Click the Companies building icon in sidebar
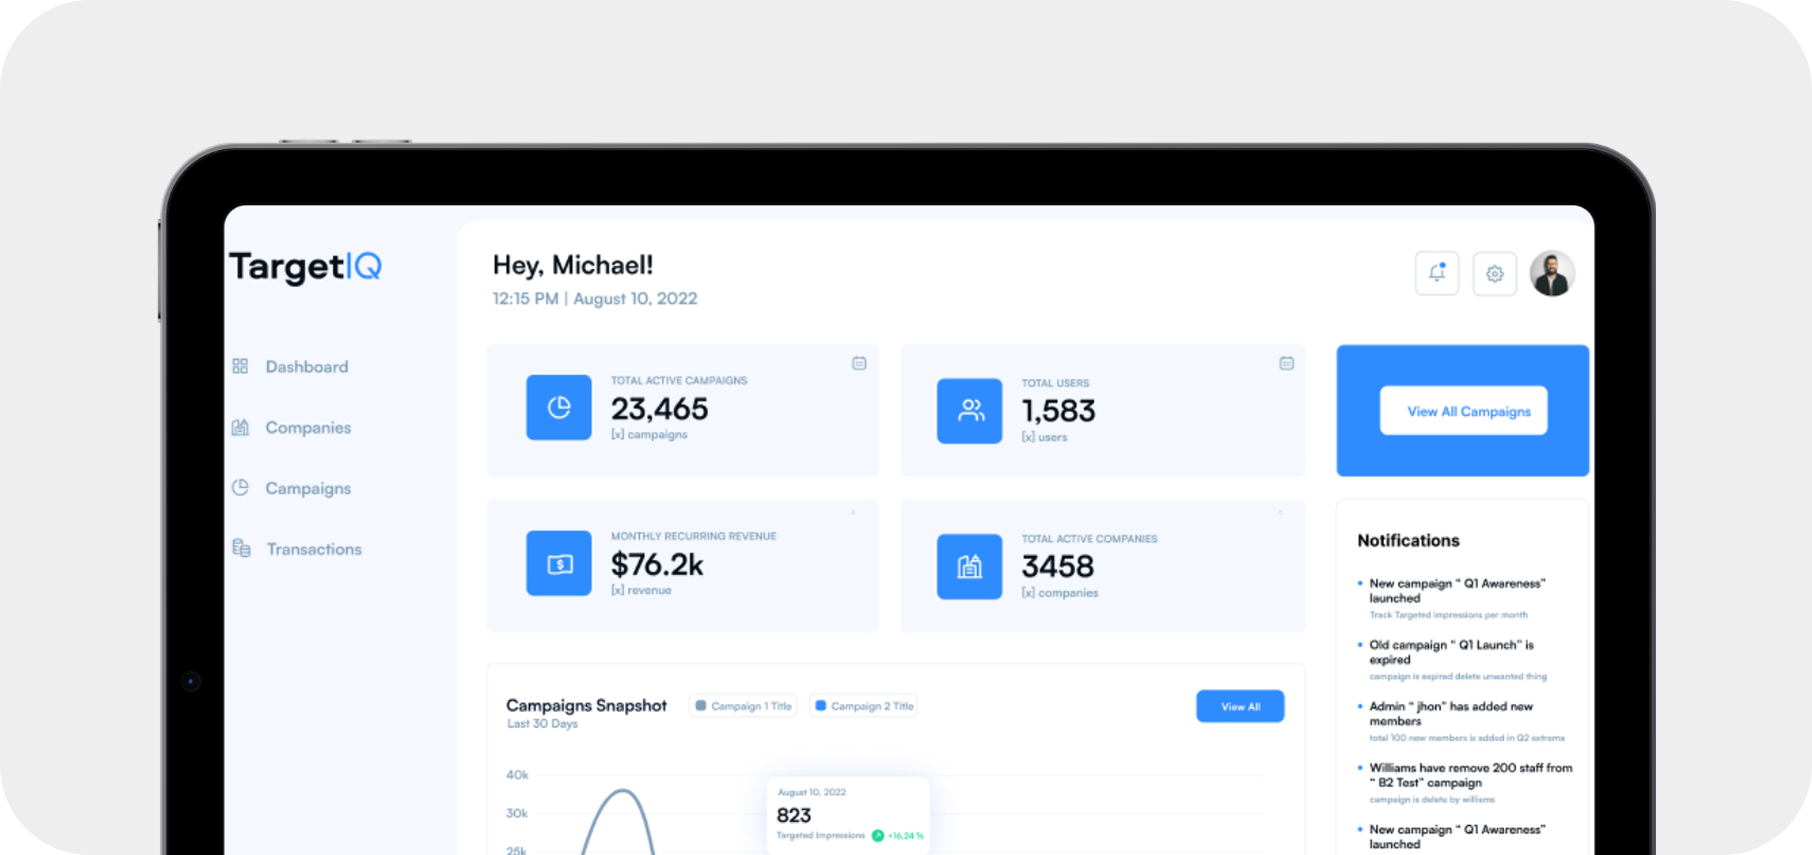1812x855 pixels. click(x=240, y=427)
